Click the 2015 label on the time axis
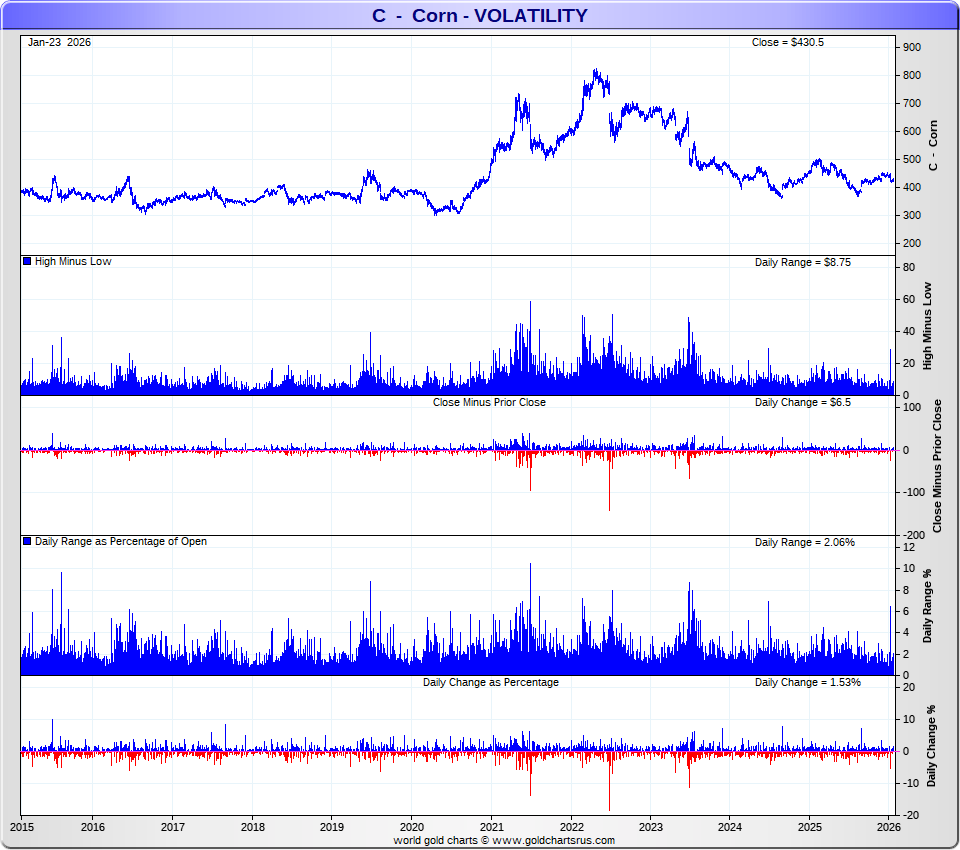The image size is (960, 850). point(22,827)
